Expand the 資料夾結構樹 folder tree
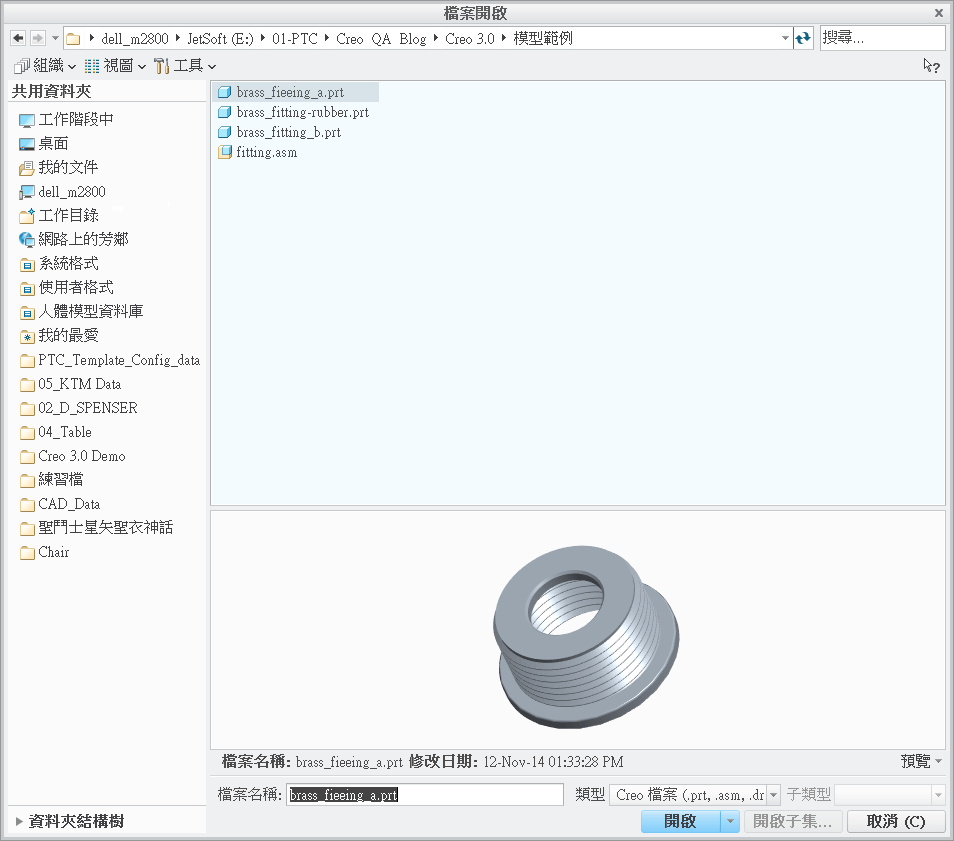 (x=16, y=821)
